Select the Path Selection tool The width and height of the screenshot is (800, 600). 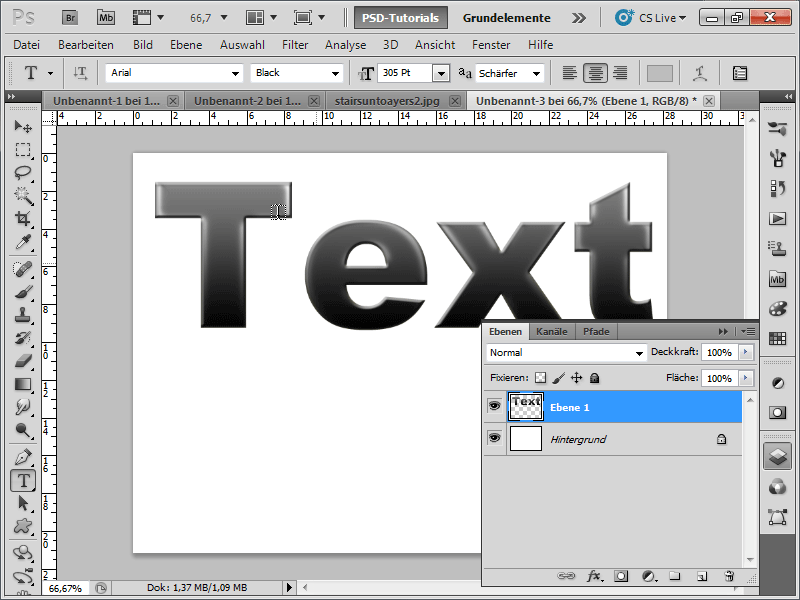(23, 503)
